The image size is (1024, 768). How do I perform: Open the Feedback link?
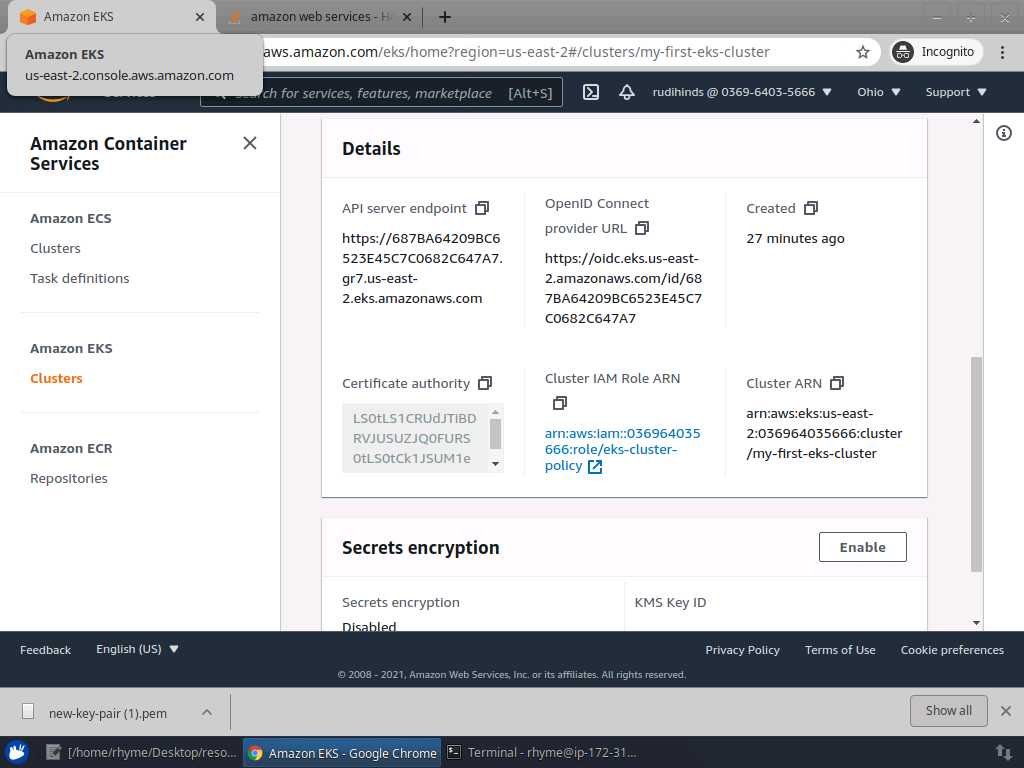click(x=45, y=650)
